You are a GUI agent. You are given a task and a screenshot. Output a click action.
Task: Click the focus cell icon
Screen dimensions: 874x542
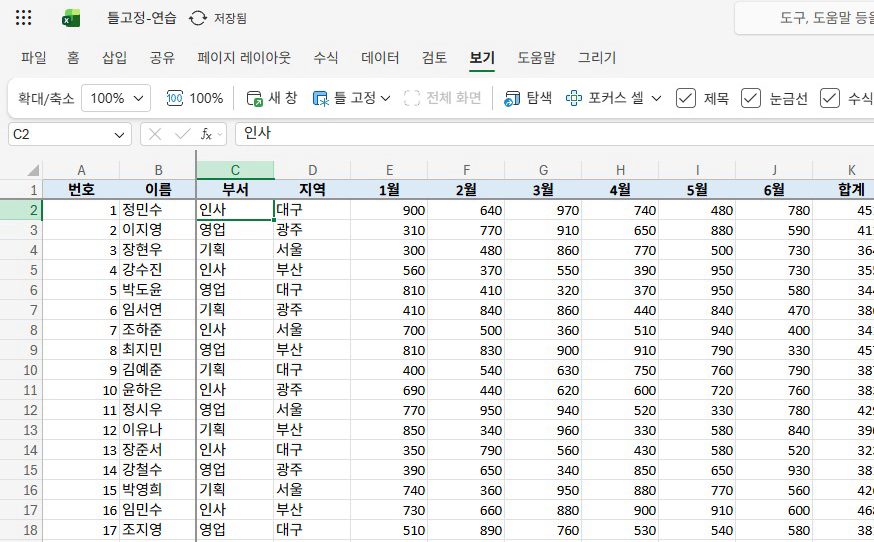point(574,98)
